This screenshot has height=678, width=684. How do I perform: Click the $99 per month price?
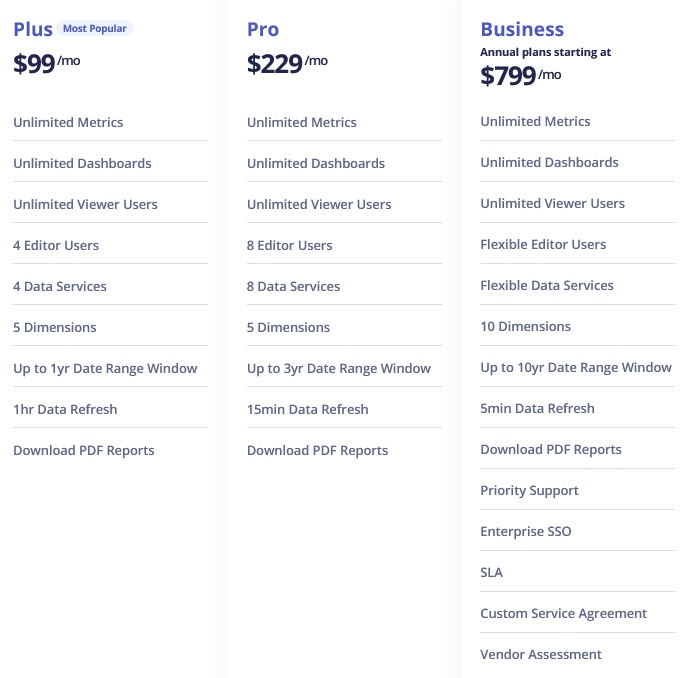45,64
